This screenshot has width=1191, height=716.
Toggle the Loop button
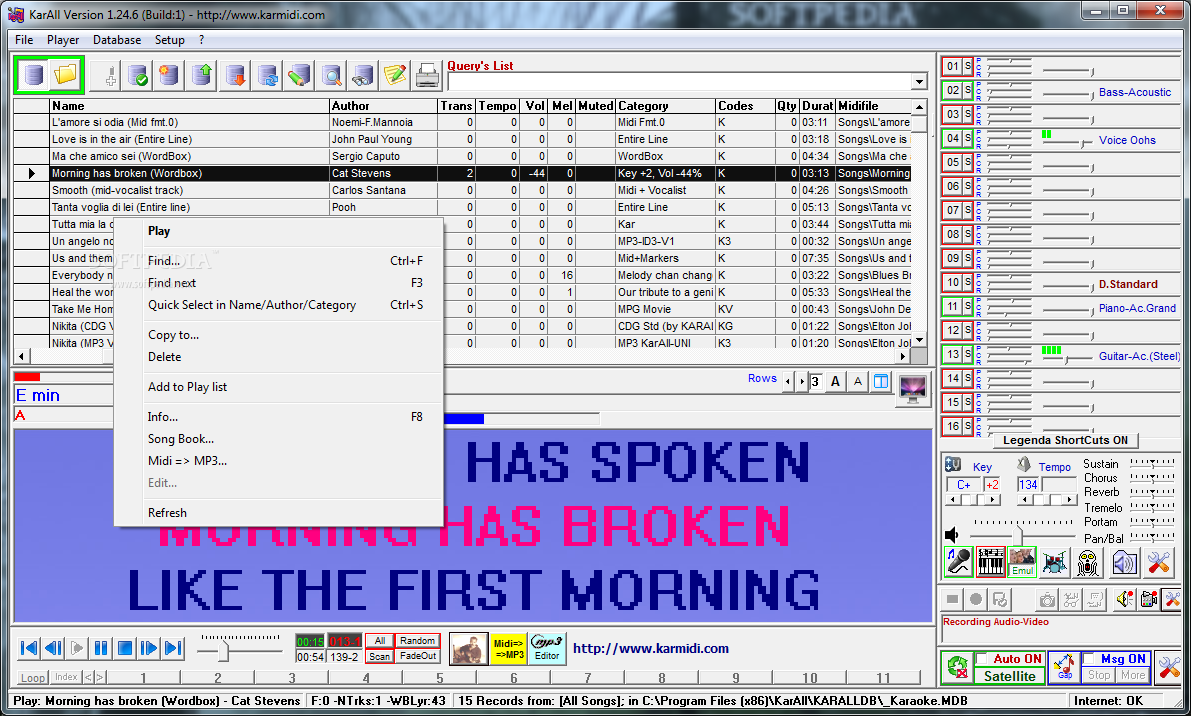(33, 677)
